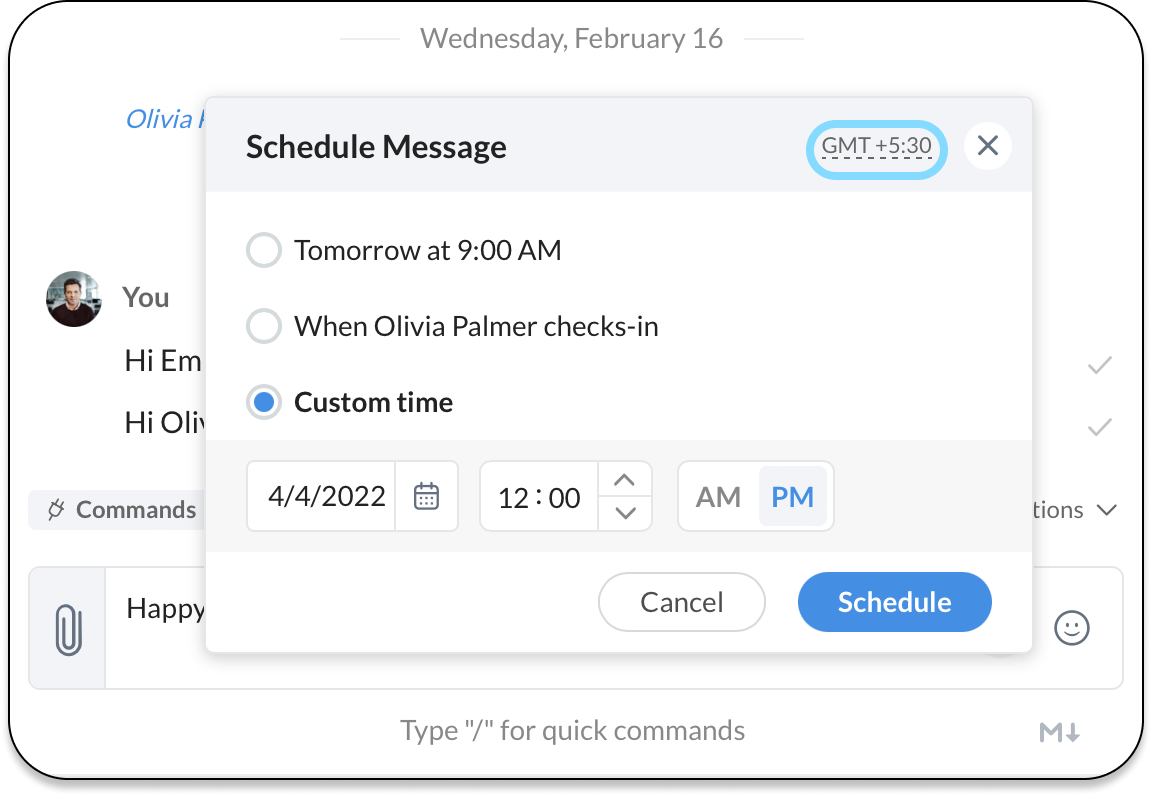Close the Schedule Message dialog
Screen dimensions: 1152x796
point(988,146)
